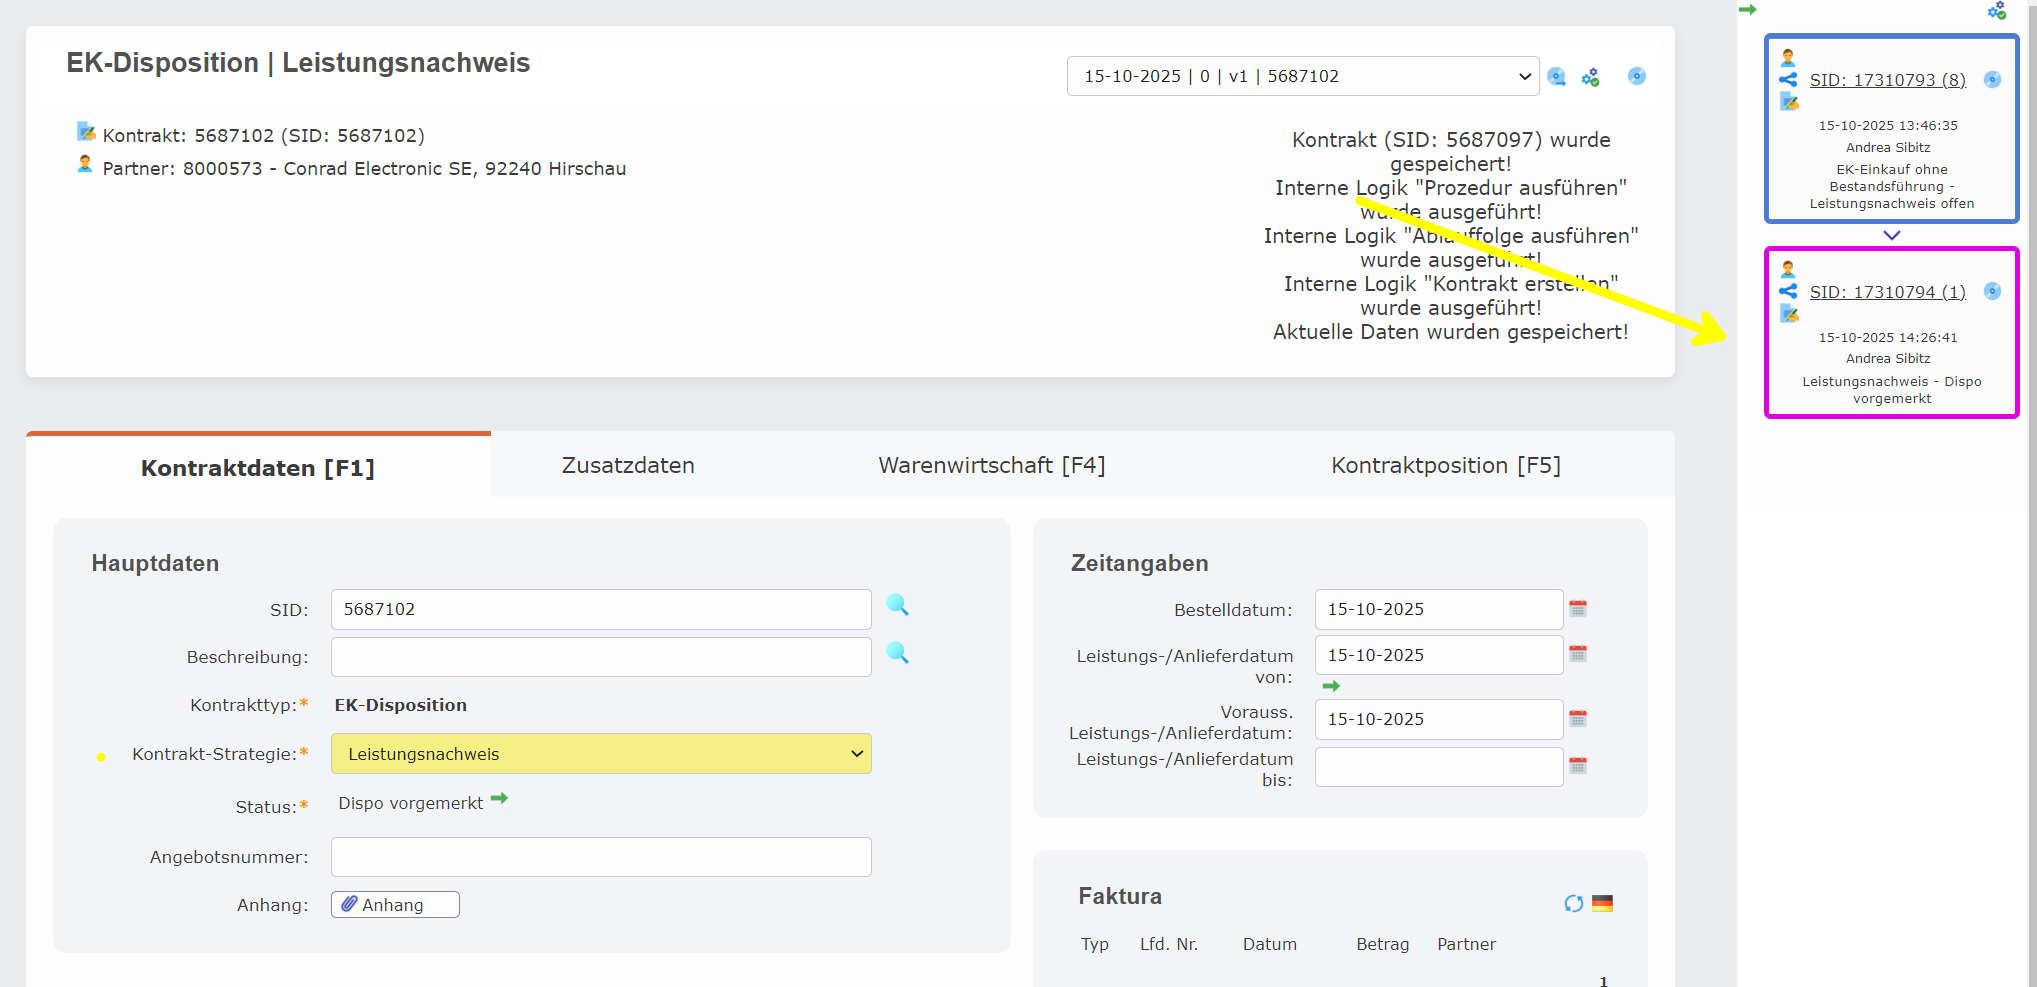Click the Anhang attachment button
Image resolution: width=2037 pixels, height=987 pixels.
point(395,905)
